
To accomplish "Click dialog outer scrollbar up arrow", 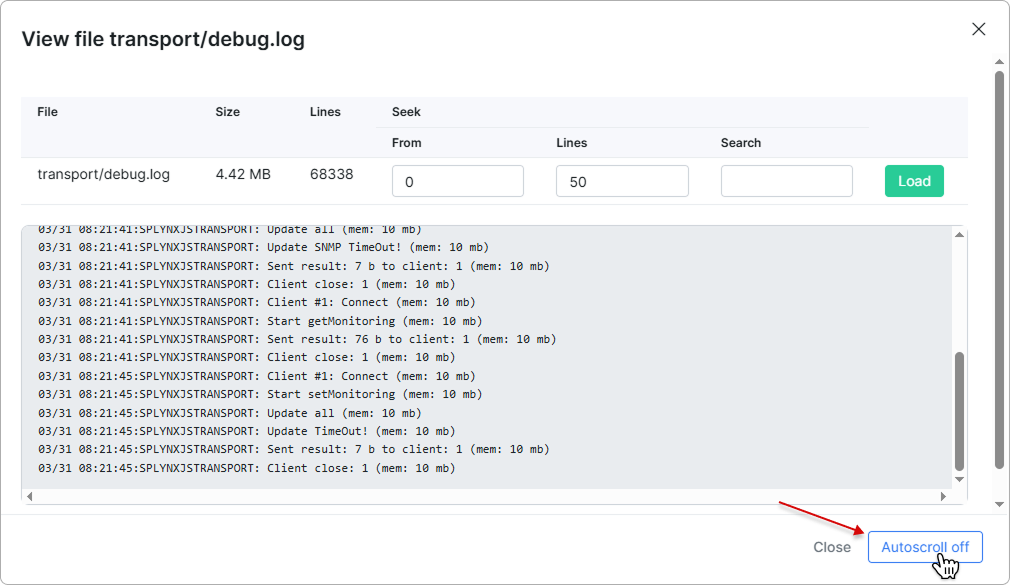I will tap(999, 62).
